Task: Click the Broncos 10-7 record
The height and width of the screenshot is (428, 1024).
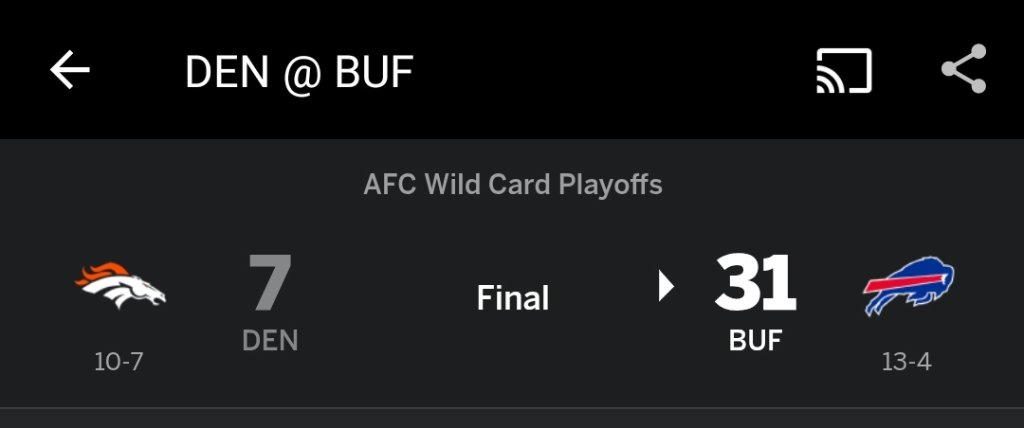Action: (x=119, y=362)
